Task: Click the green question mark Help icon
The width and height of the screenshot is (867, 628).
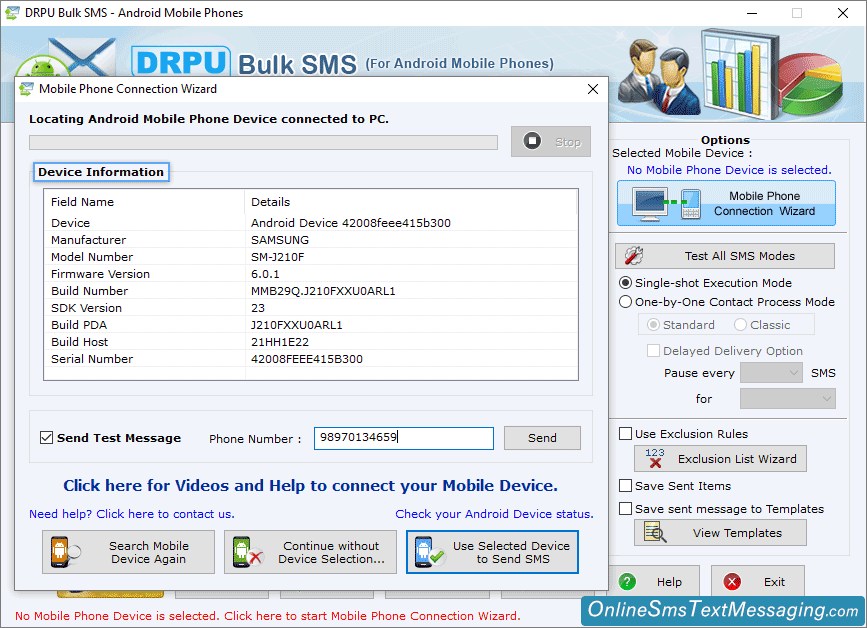Action: pyautogui.click(x=627, y=582)
